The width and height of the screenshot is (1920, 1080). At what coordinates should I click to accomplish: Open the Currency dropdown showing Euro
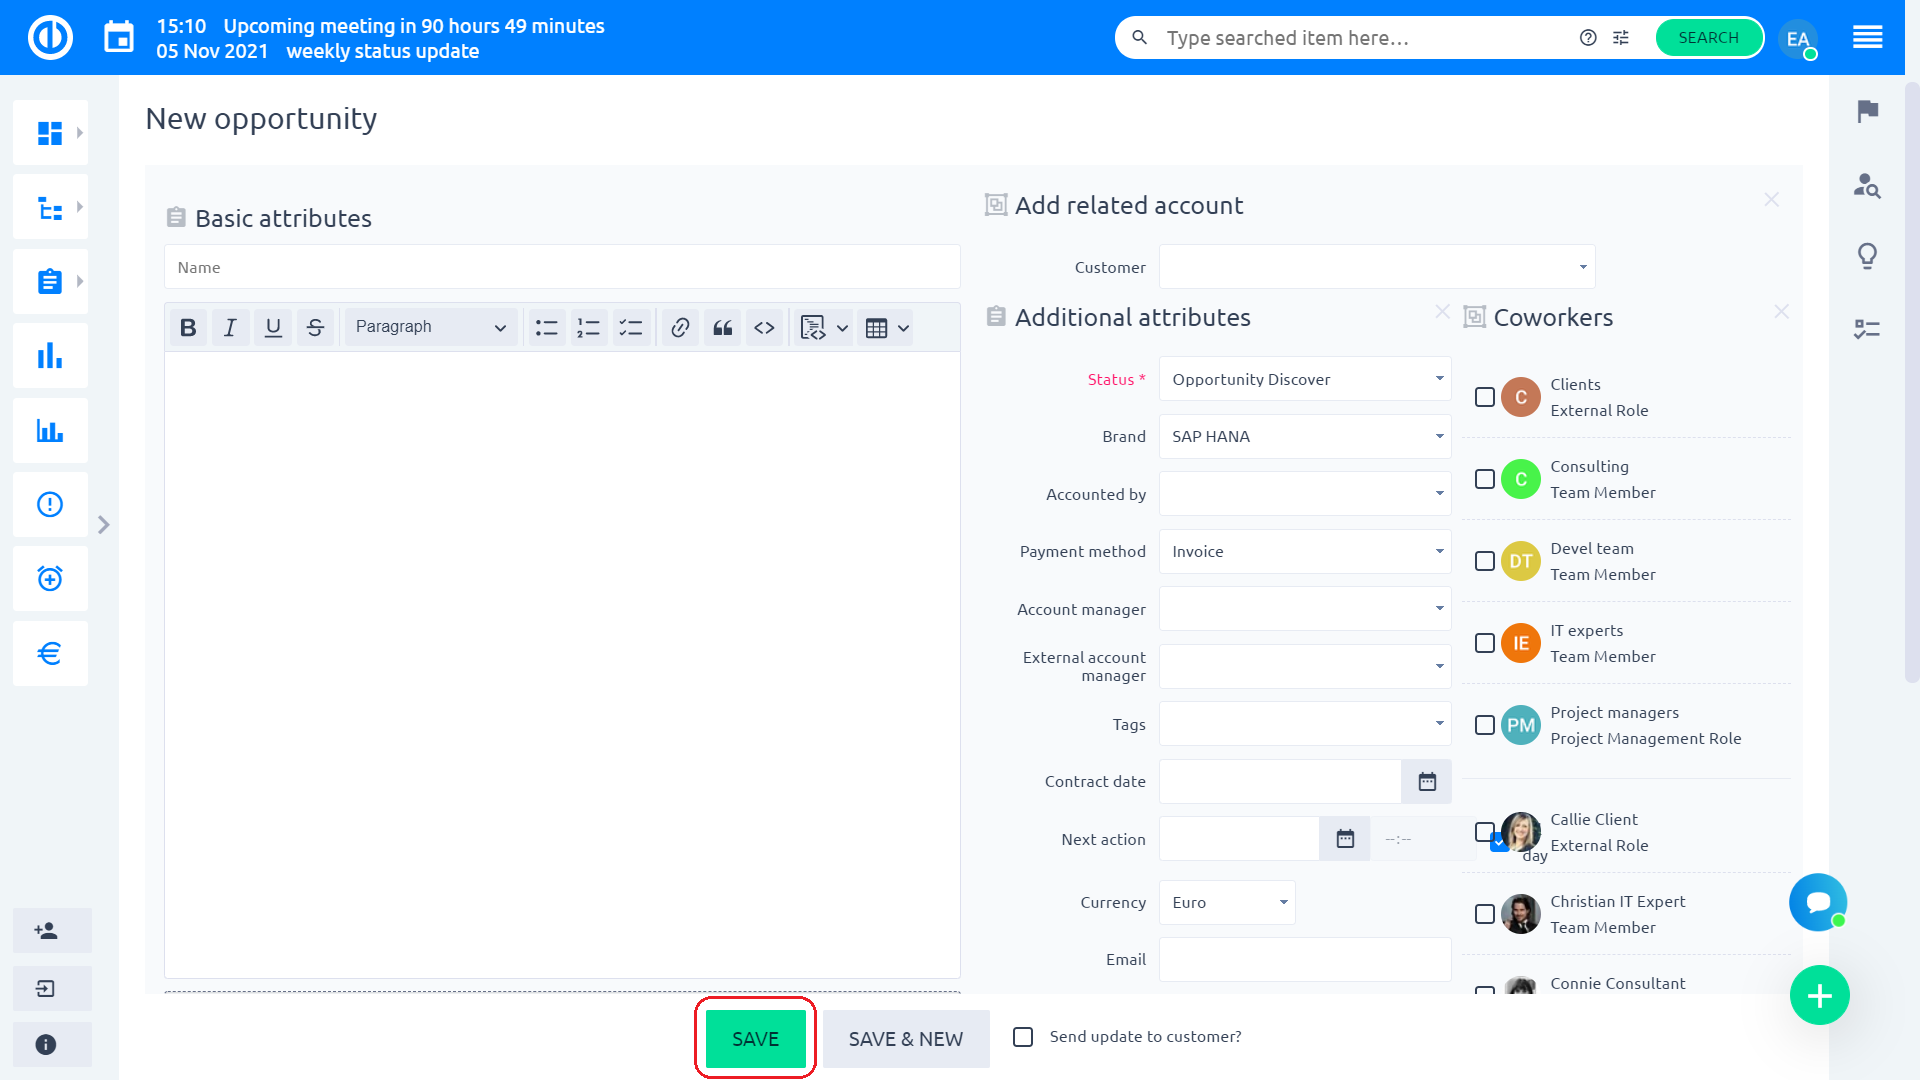(1227, 902)
